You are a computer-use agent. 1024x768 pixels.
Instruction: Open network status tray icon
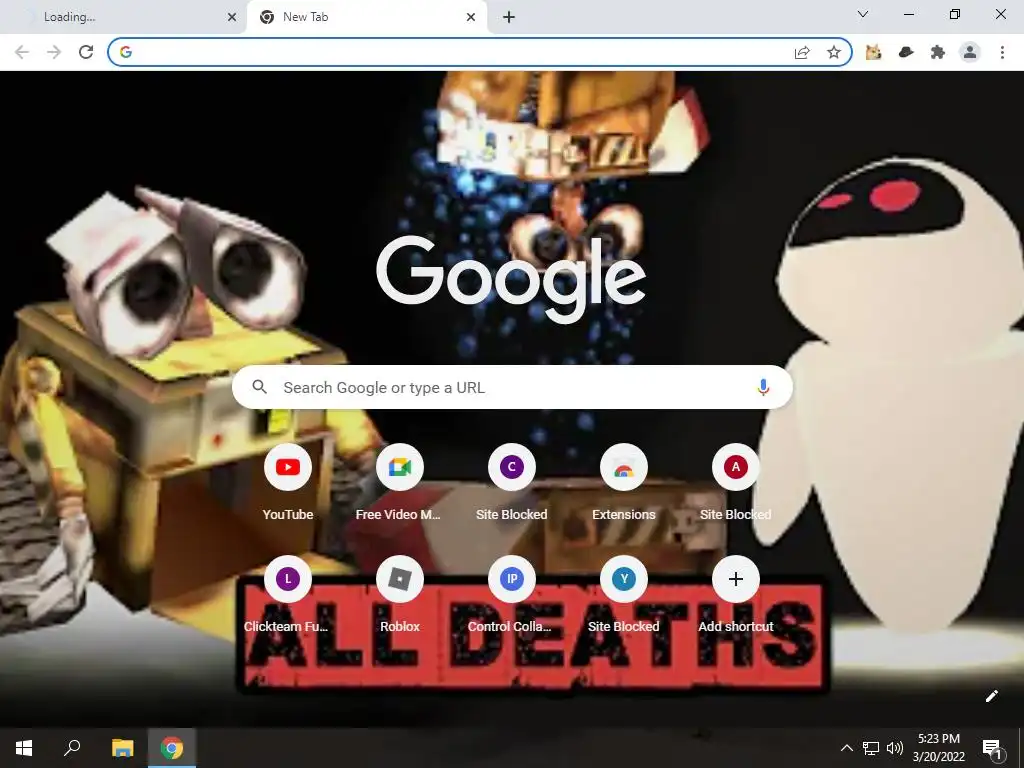pyautogui.click(x=871, y=748)
